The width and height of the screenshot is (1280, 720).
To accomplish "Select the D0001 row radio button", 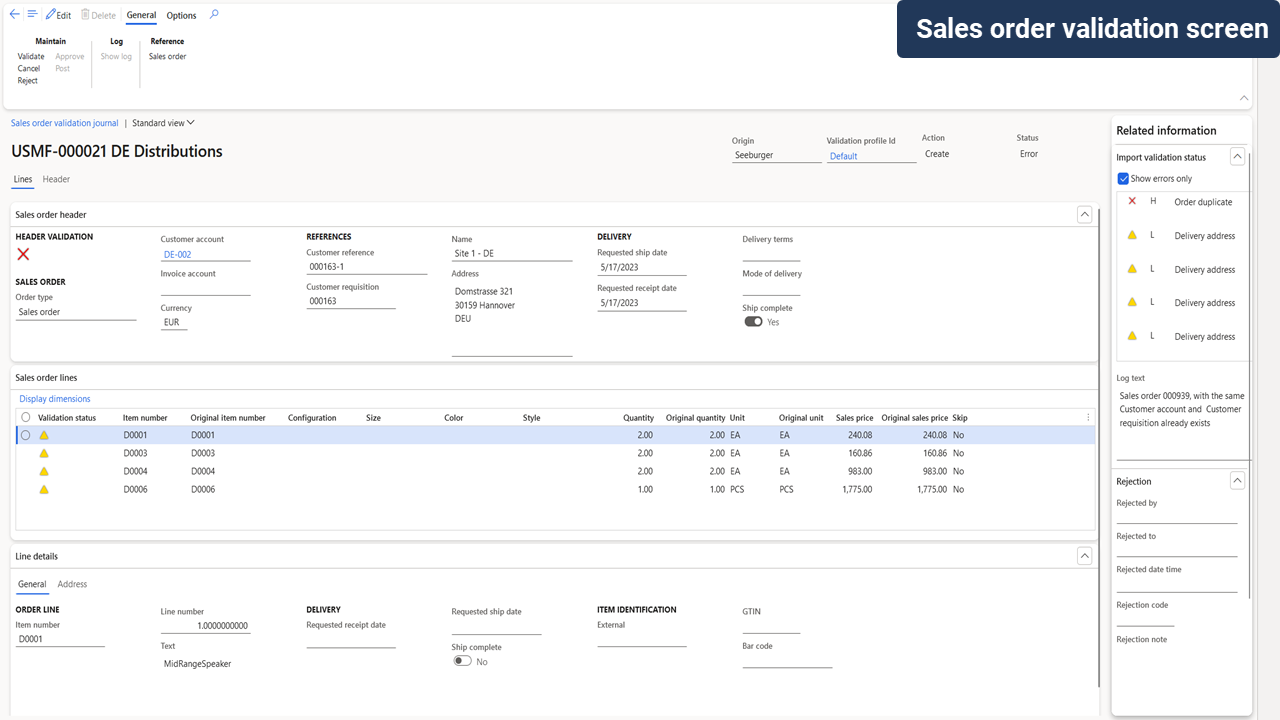I will coord(26,435).
